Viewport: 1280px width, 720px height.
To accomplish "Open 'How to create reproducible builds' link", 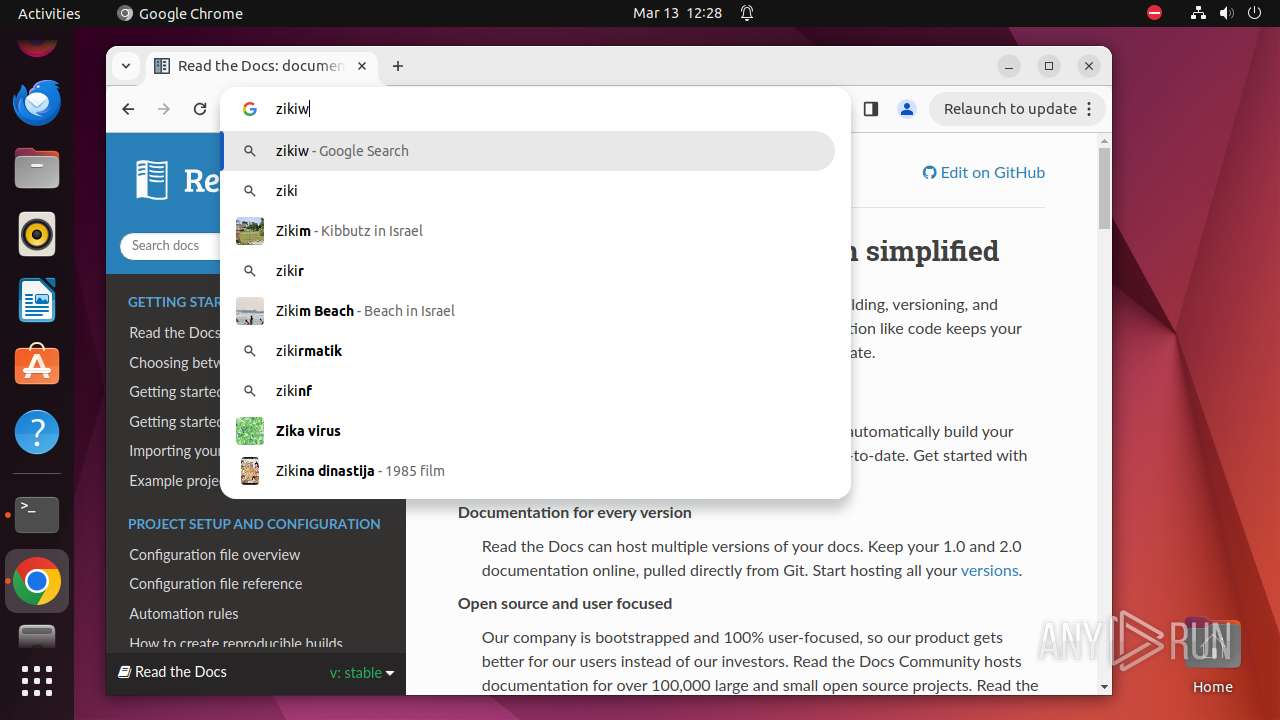I will click(x=235, y=643).
